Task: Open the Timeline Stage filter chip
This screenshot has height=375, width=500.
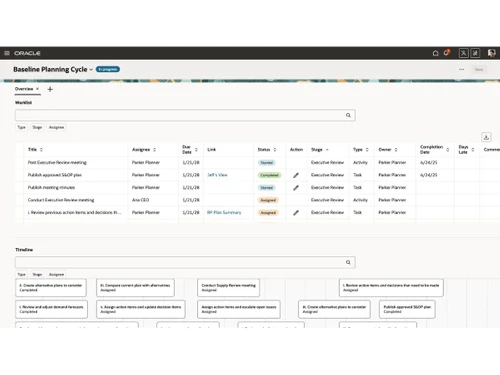Action: [37, 274]
